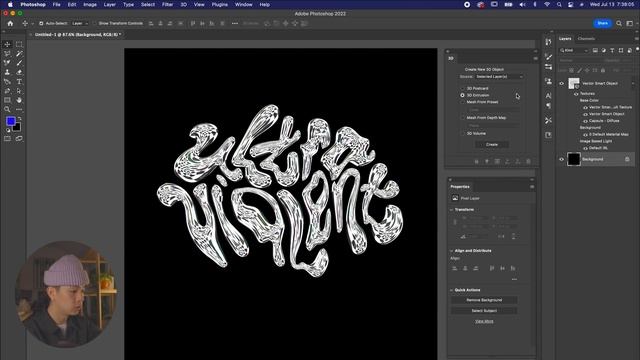Select the Type tool
The width and height of the screenshot is (640, 360).
(x=19, y=82)
